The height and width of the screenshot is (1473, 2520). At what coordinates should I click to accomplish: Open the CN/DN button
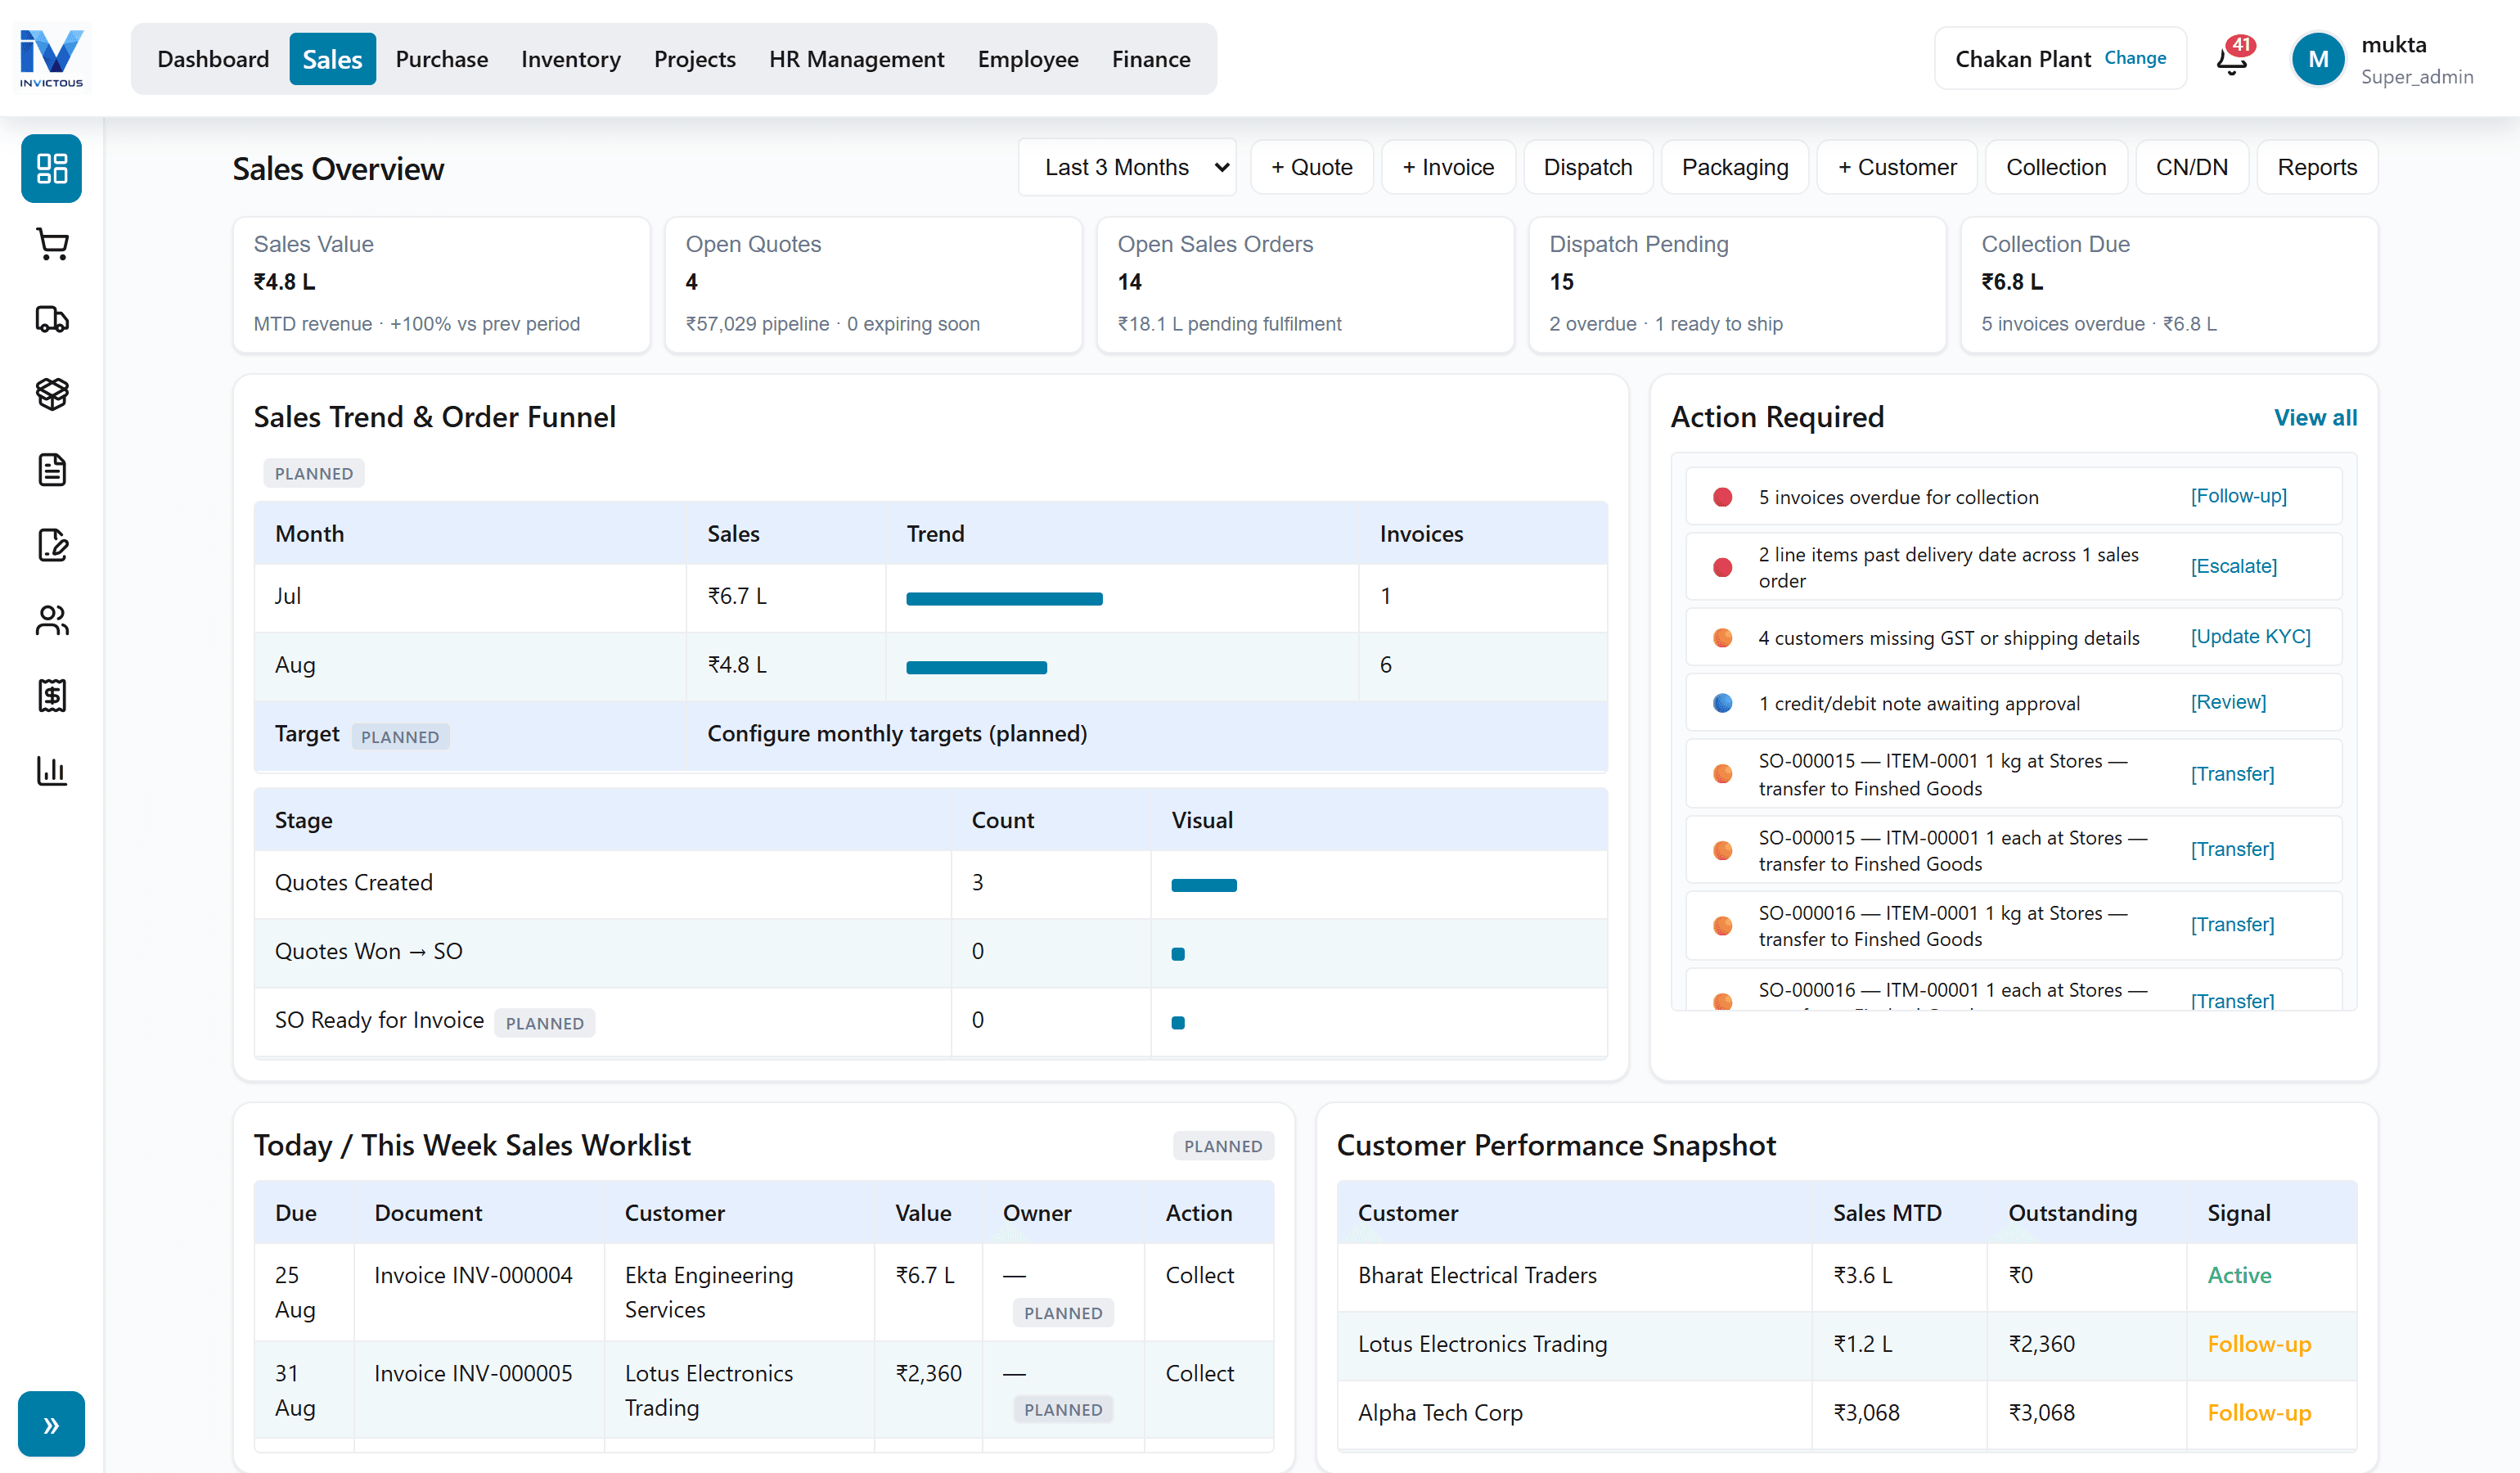[2192, 167]
